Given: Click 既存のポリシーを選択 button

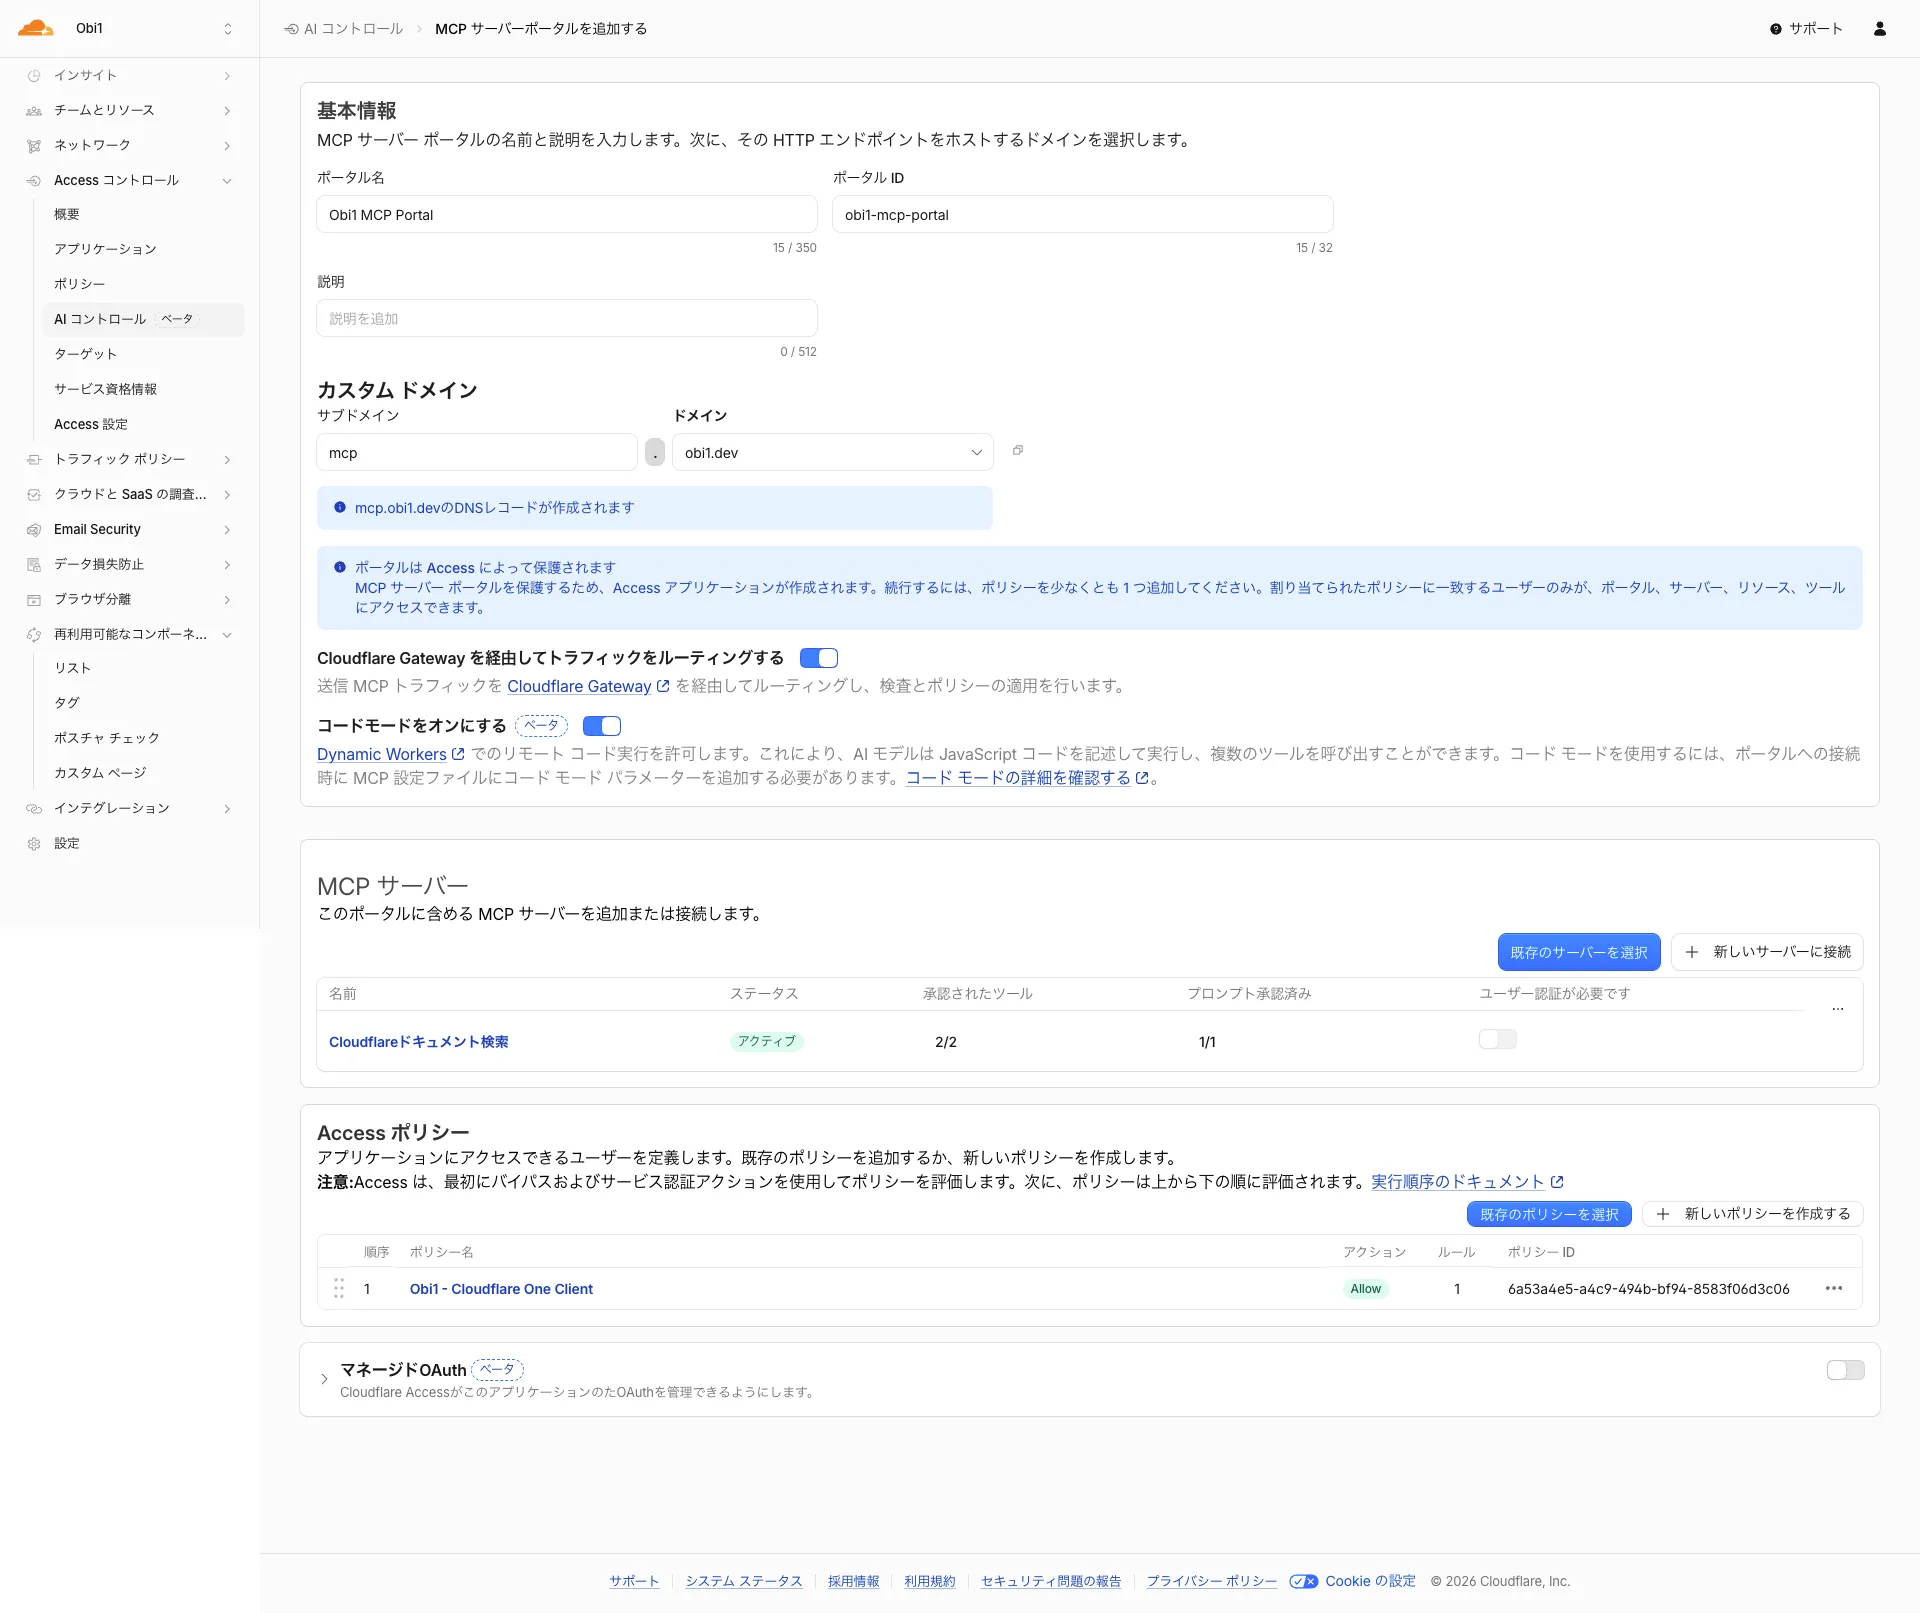Looking at the screenshot, I should tap(1549, 1214).
